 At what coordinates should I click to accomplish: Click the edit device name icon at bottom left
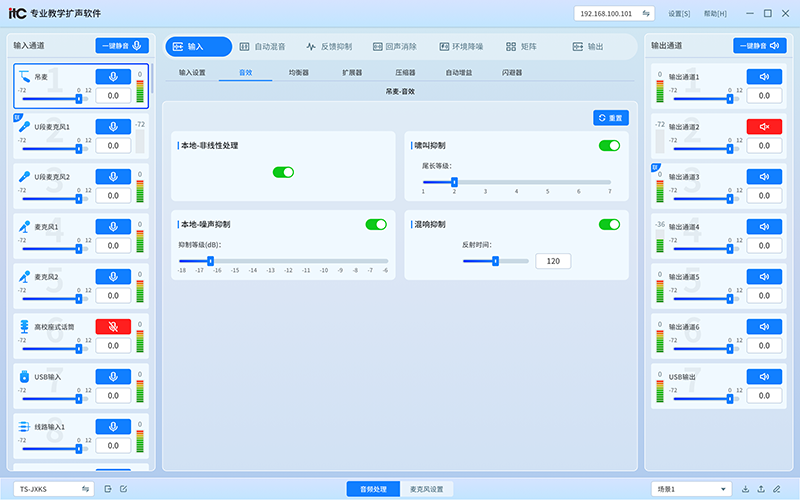[x=123, y=489]
